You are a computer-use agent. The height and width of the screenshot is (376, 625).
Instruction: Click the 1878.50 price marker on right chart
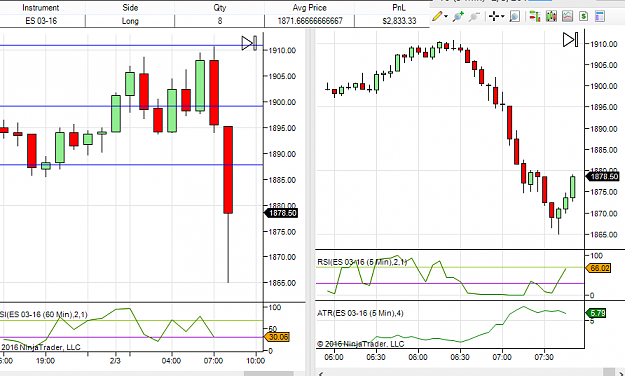603,177
